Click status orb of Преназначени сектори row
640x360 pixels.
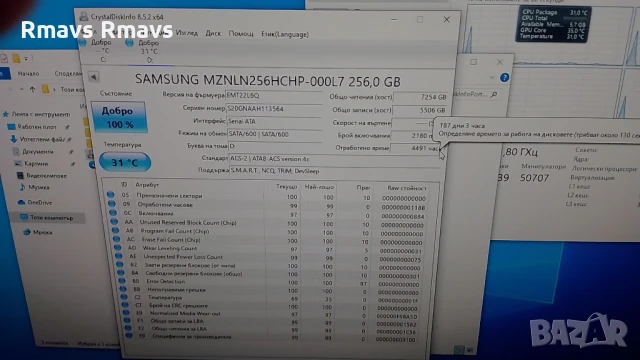click(x=111, y=195)
